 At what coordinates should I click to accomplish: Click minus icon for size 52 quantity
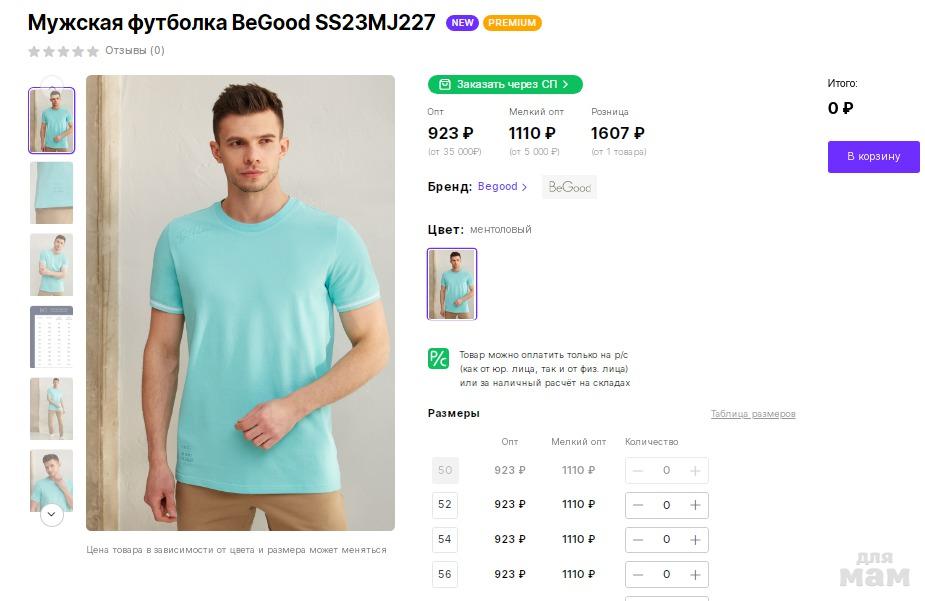[638, 505]
